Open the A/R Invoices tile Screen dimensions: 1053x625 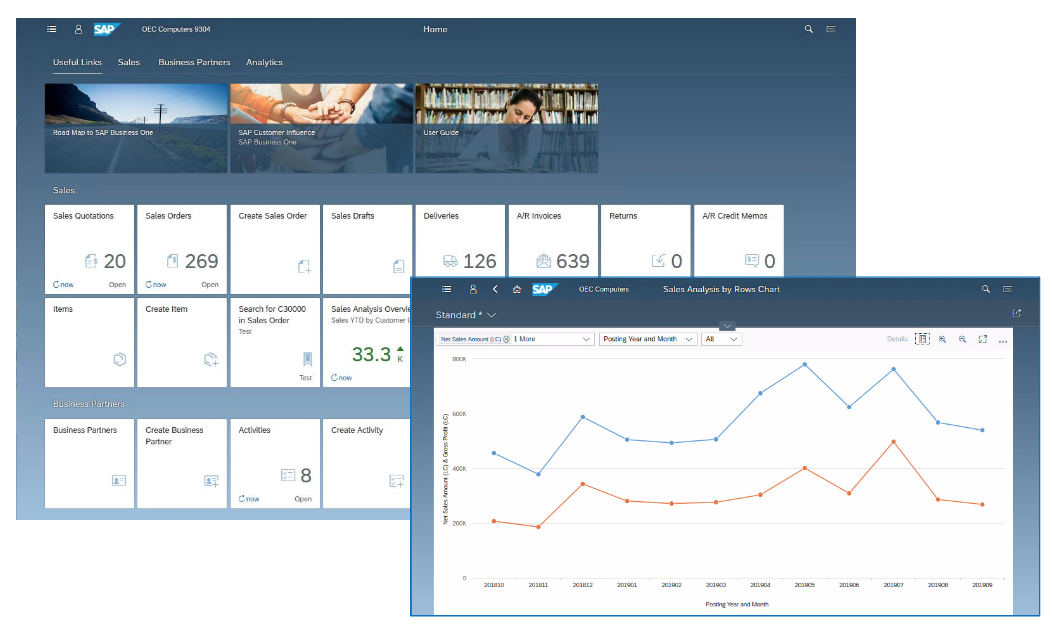point(553,241)
